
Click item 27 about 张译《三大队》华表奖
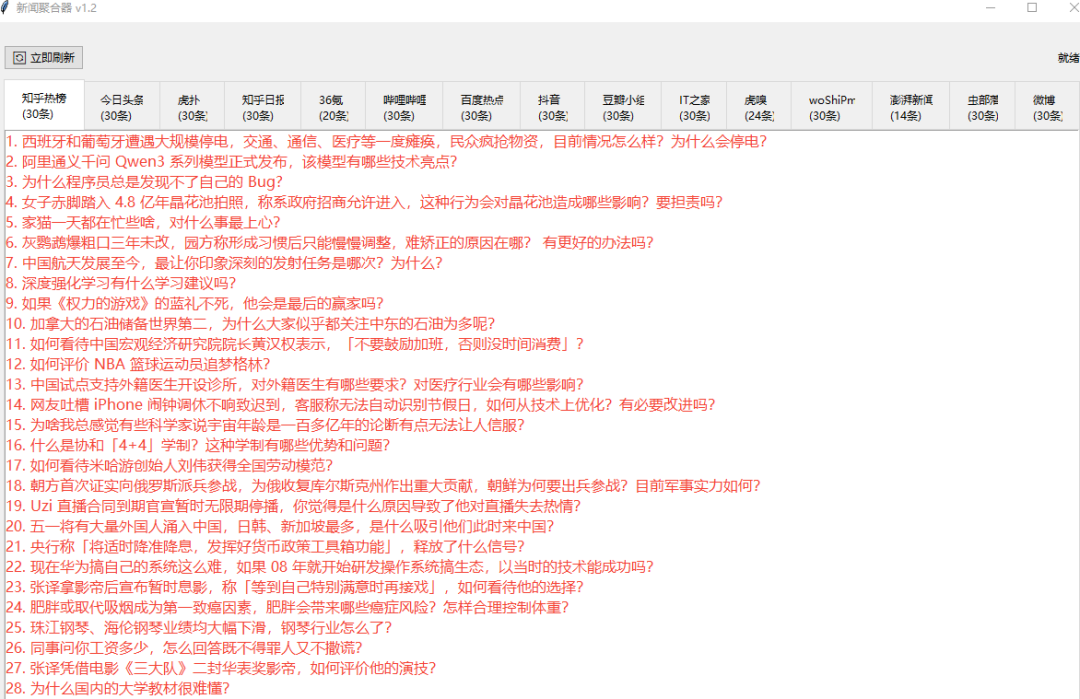tap(221, 669)
